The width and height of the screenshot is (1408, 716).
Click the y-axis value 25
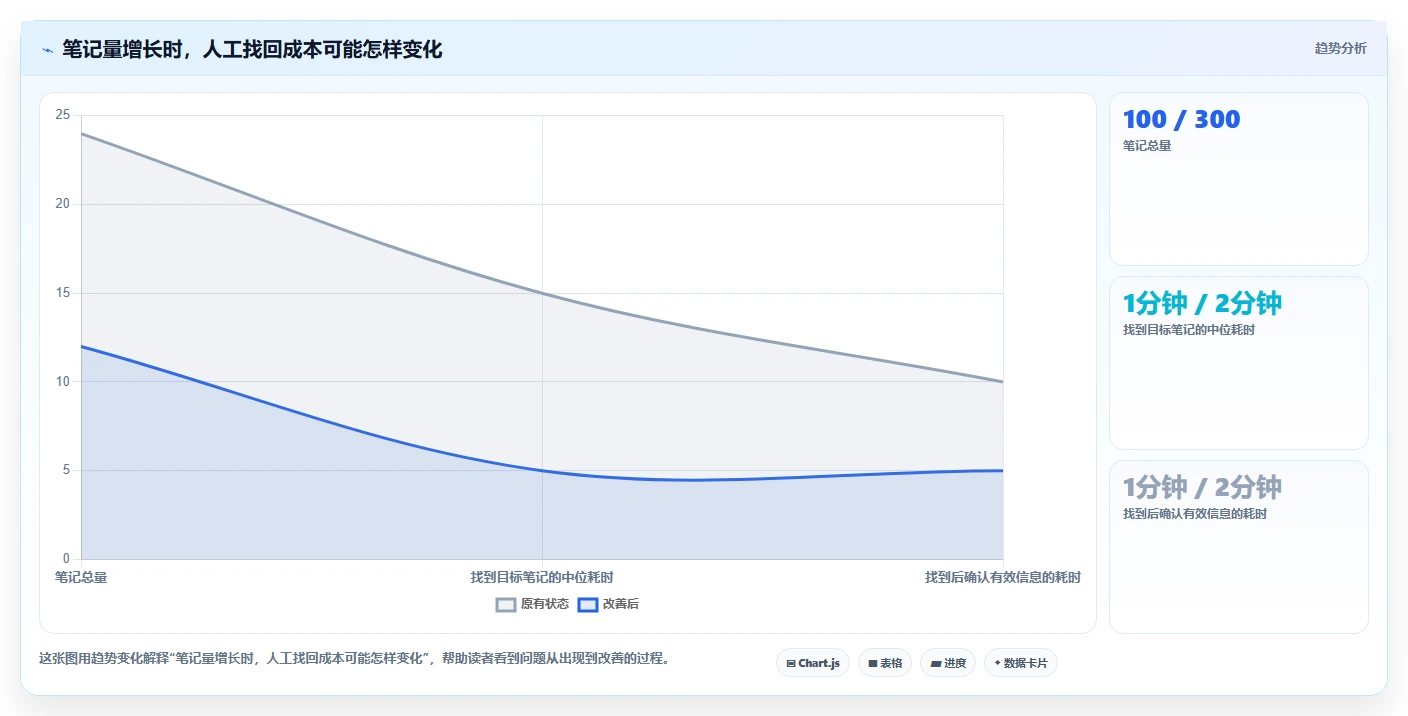pos(63,115)
